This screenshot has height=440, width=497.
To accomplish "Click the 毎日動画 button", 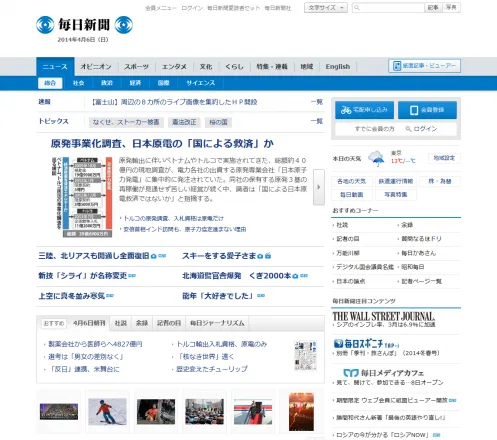I will pyautogui.click(x=351, y=195).
